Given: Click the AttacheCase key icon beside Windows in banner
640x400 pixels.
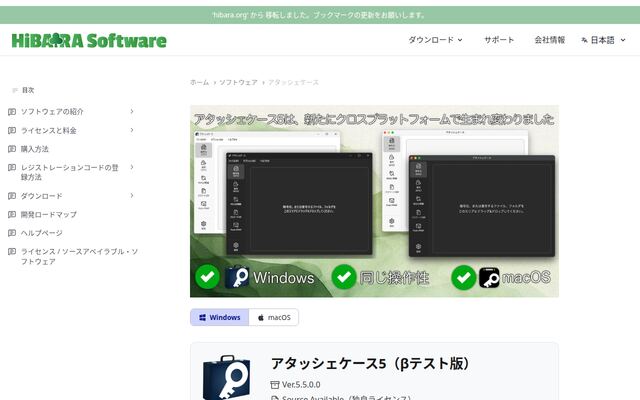Looking at the screenshot, I should [237, 277].
